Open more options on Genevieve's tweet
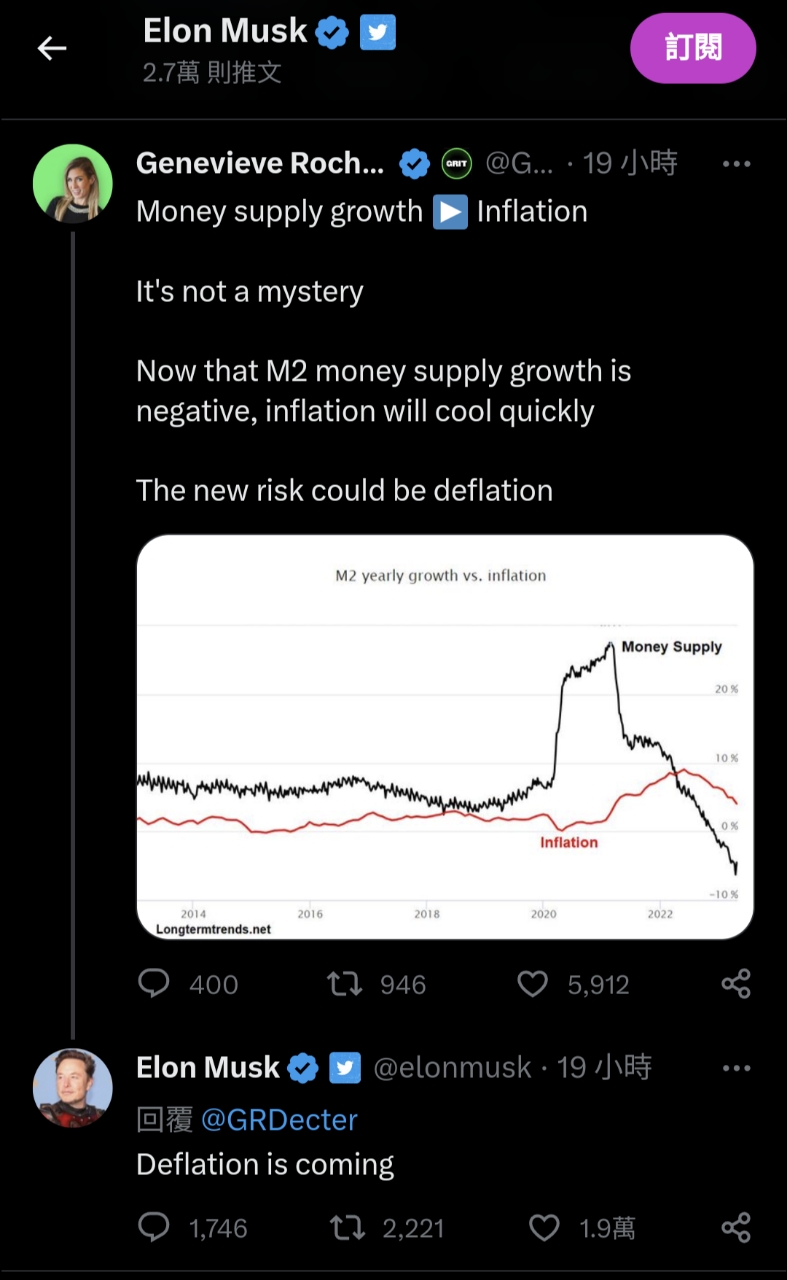 coord(736,164)
